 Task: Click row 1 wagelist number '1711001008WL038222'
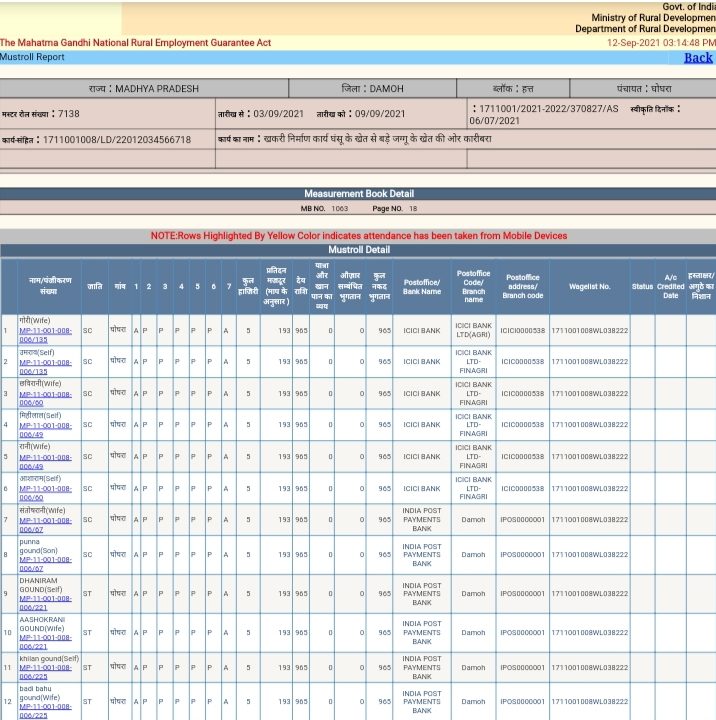coord(589,331)
